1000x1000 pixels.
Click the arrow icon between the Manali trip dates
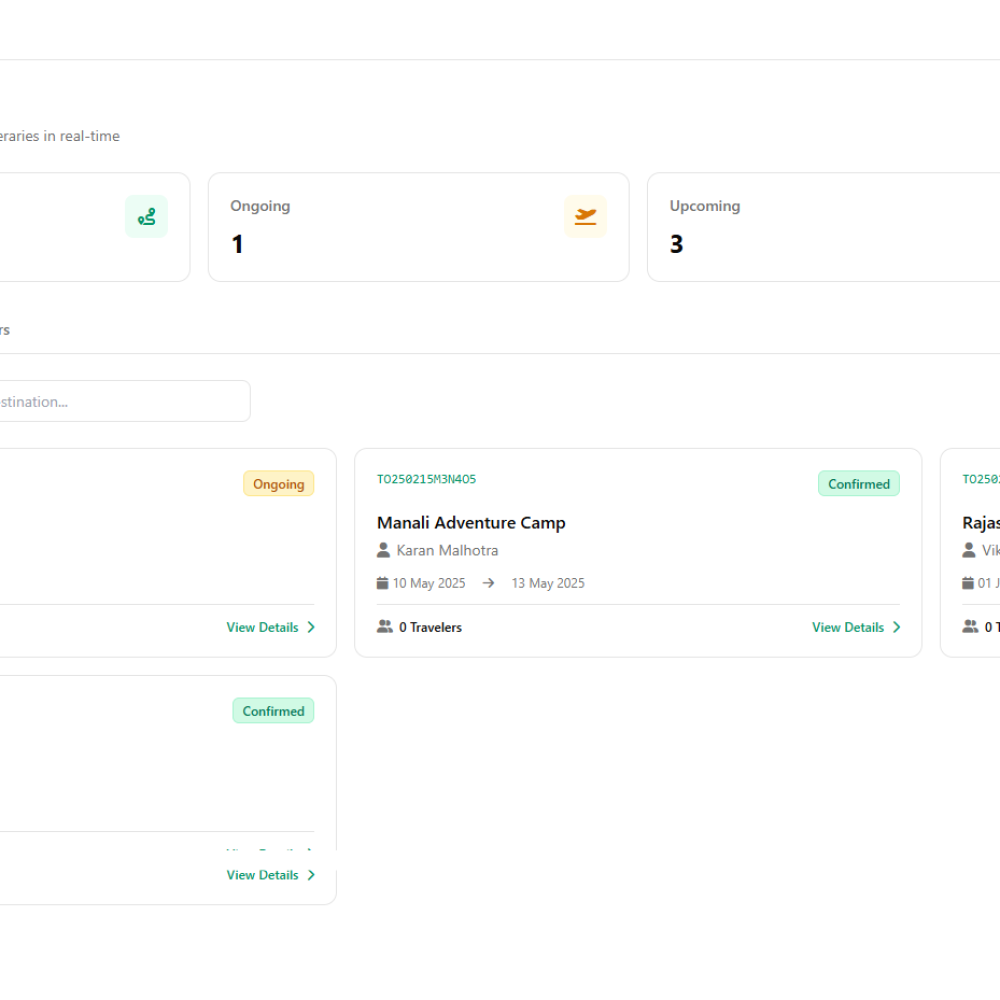click(489, 583)
